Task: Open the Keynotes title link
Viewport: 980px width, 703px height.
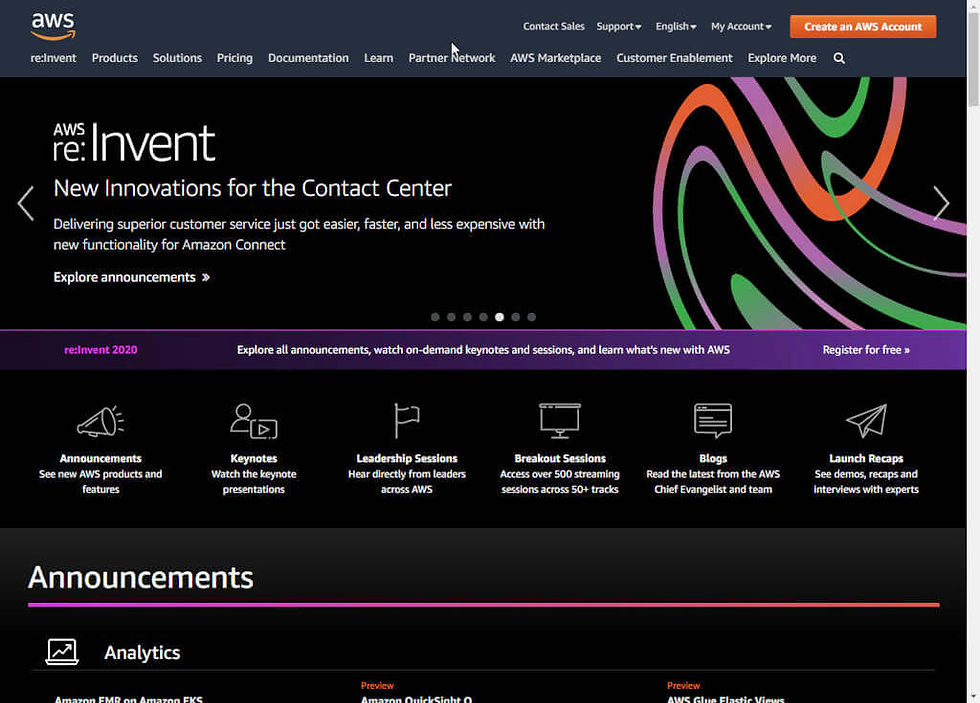Action: pos(254,458)
